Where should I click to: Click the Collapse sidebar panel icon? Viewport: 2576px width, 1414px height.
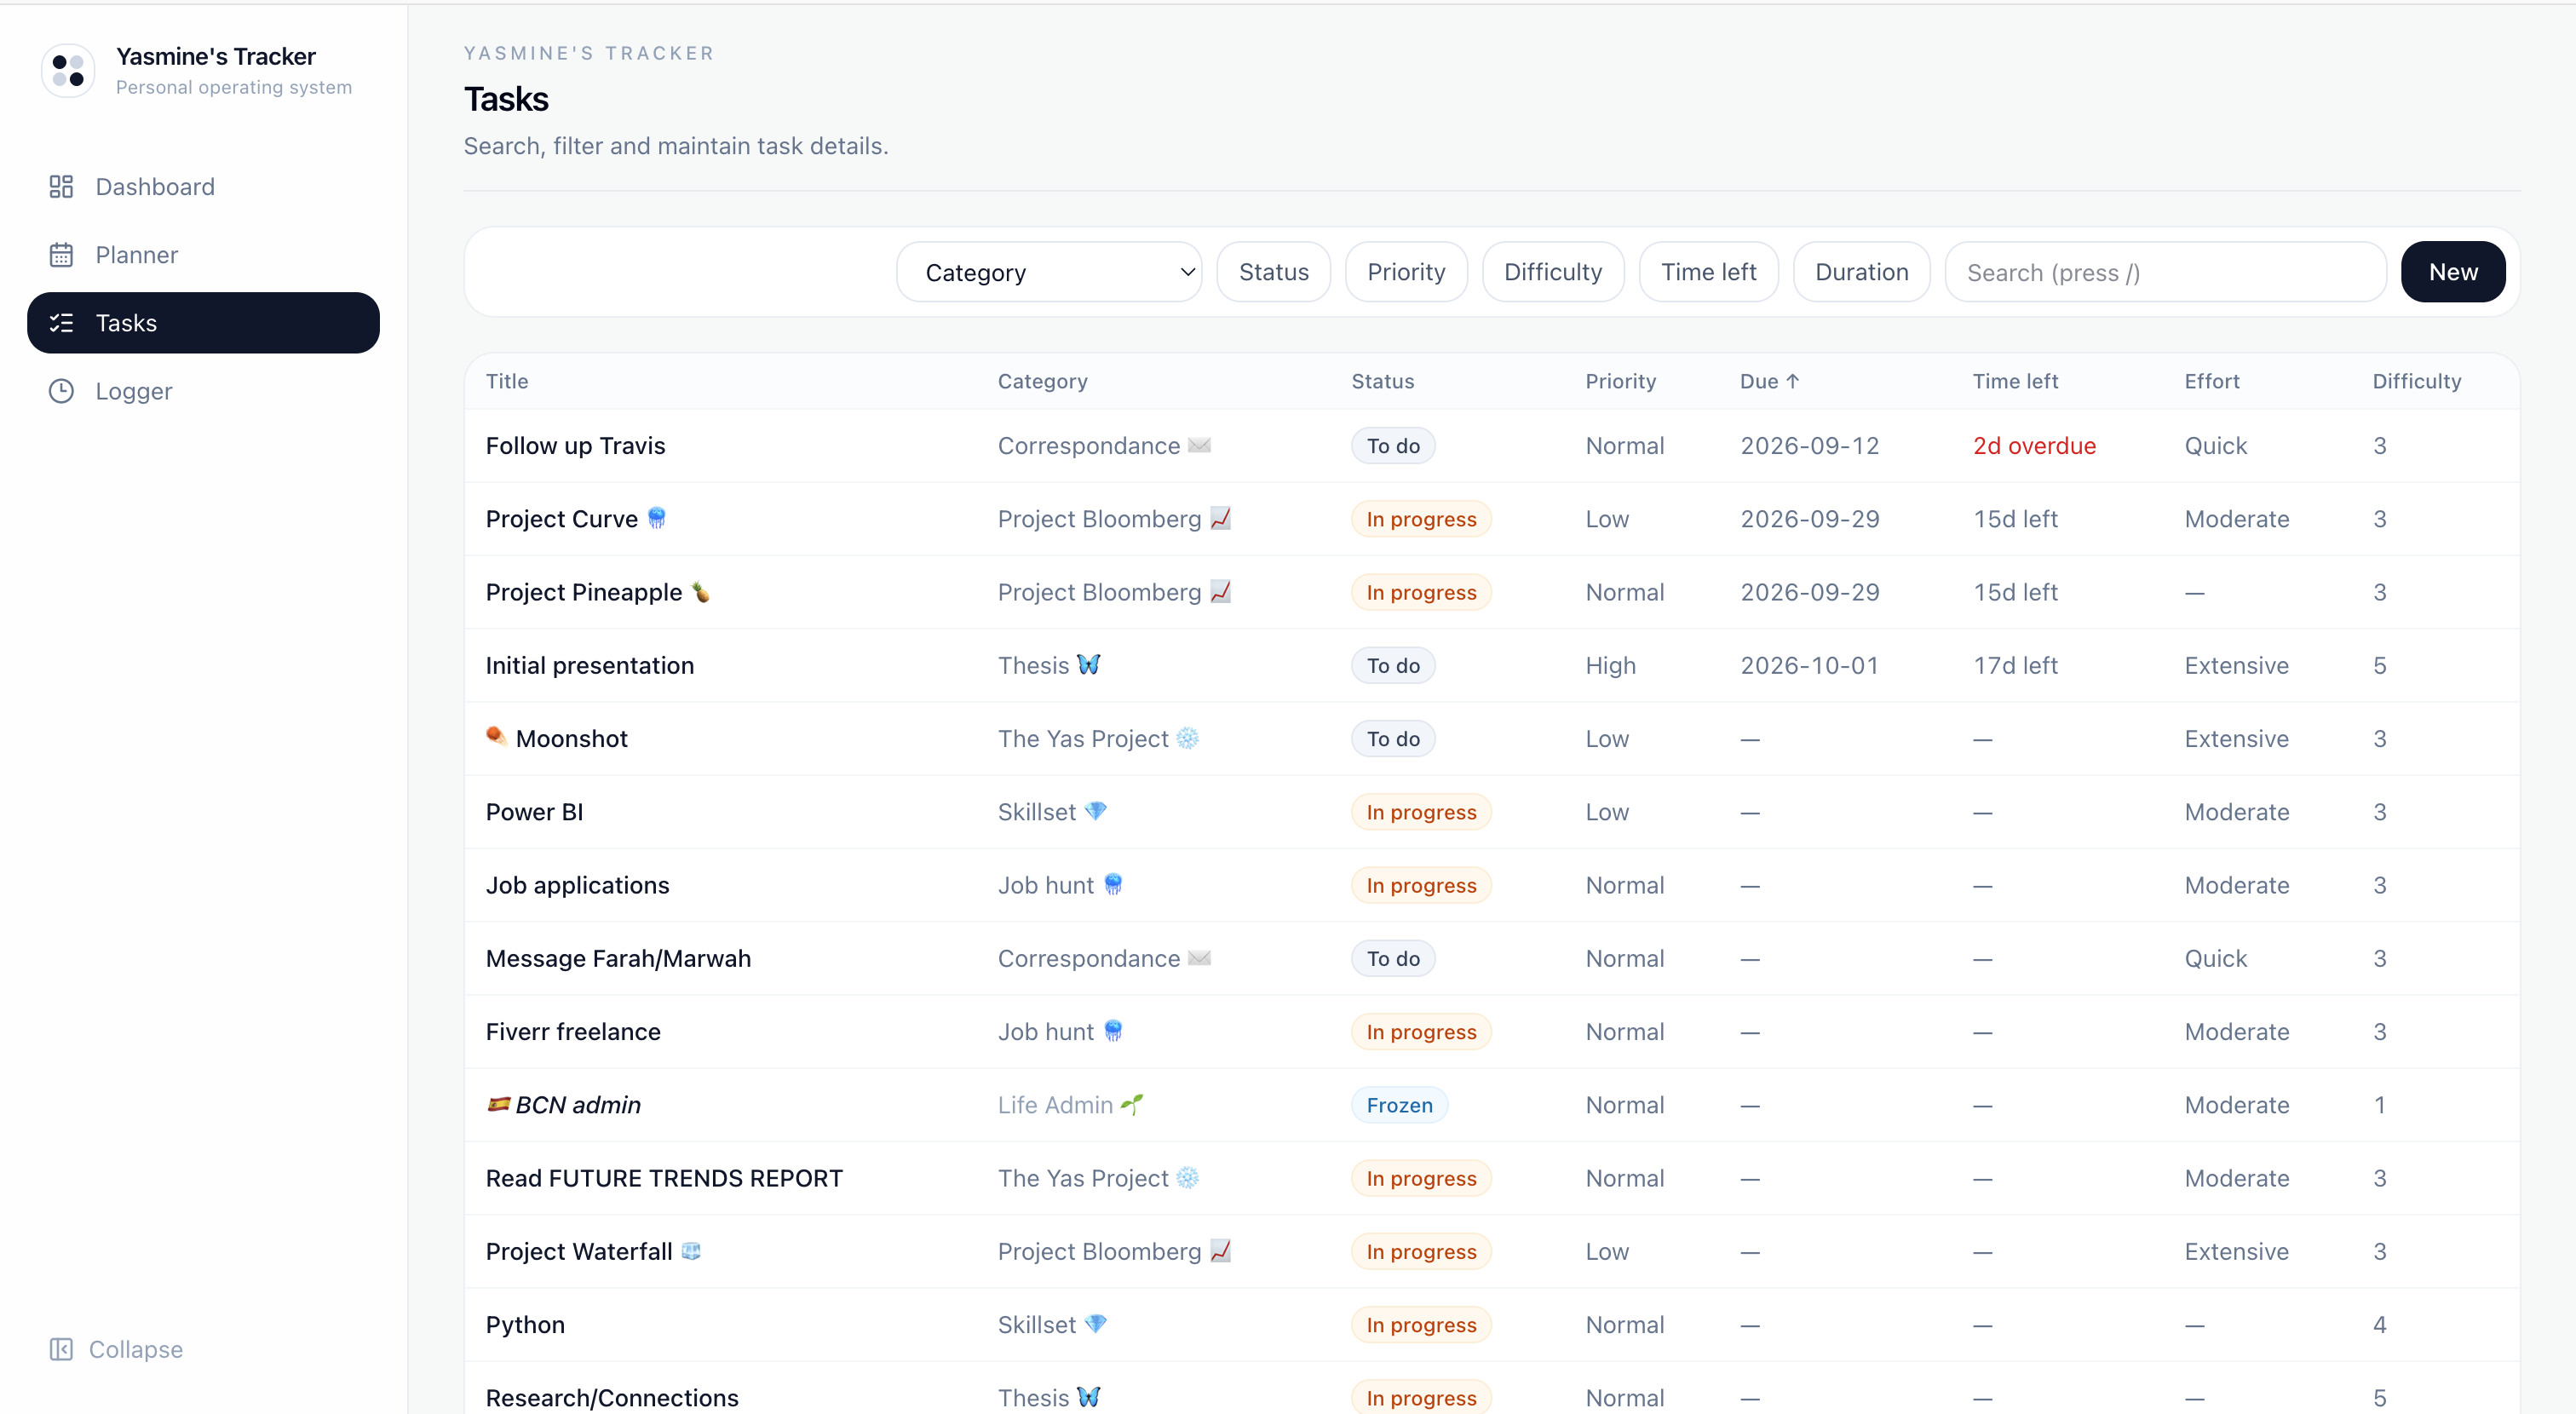pyautogui.click(x=61, y=1349)
